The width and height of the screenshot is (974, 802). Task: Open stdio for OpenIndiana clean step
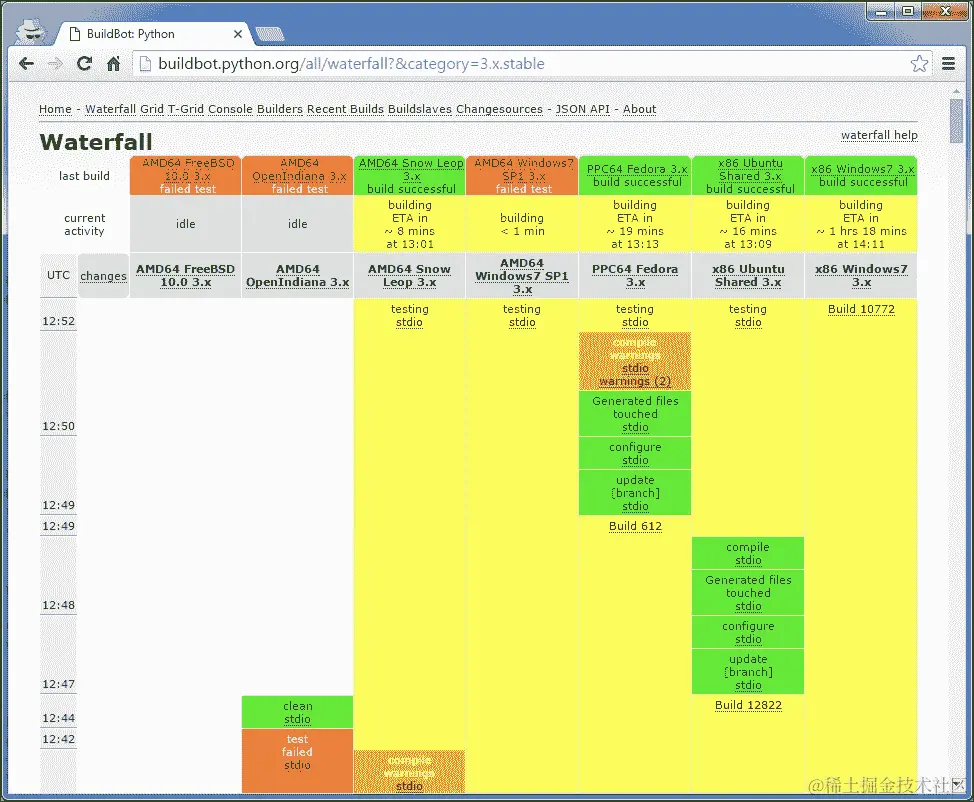pos(298,719)
